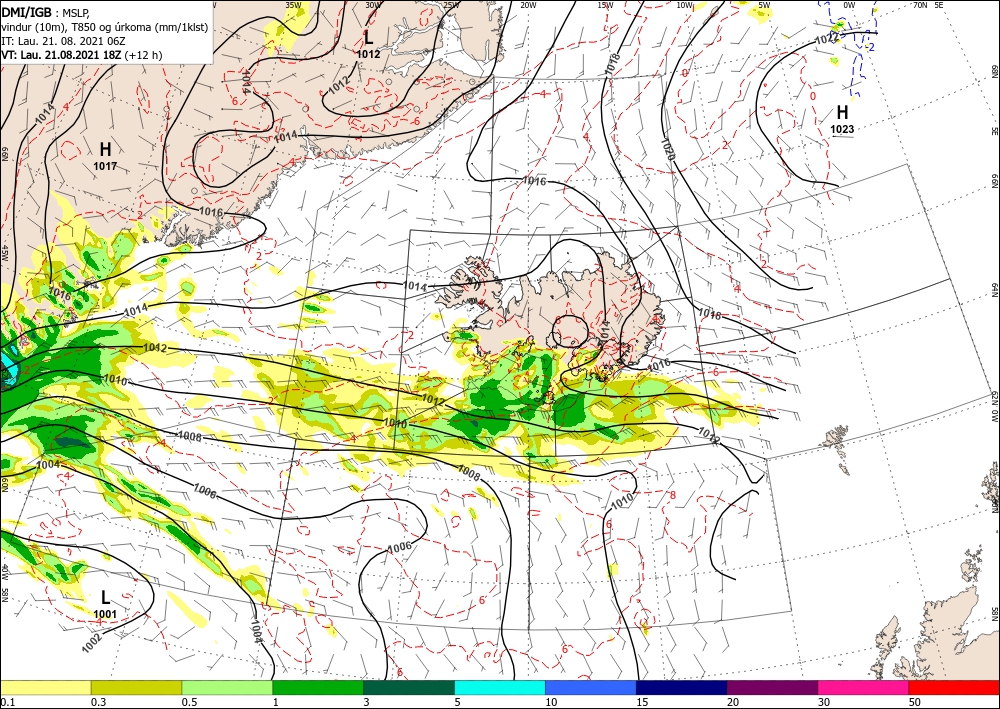Click the 1022 isobar label
Image resolution: width=1000 pixels, height=709 pixels.
point(827,38)
